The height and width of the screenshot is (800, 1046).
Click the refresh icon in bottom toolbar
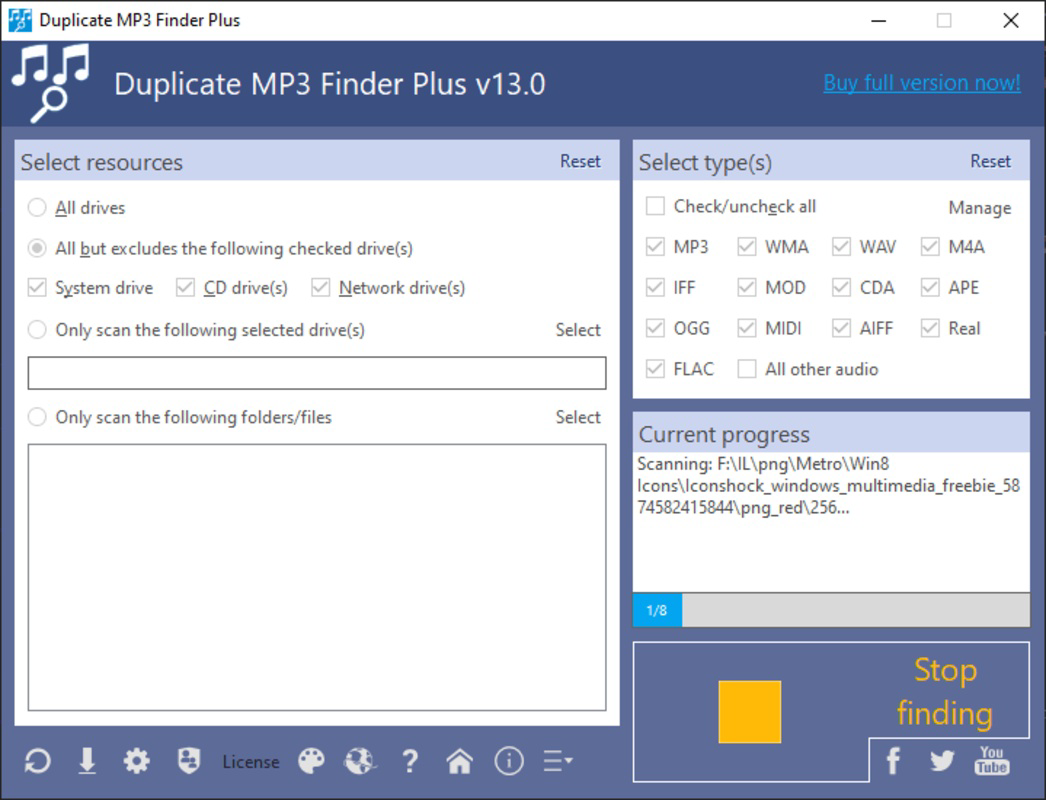coord(37,761)
